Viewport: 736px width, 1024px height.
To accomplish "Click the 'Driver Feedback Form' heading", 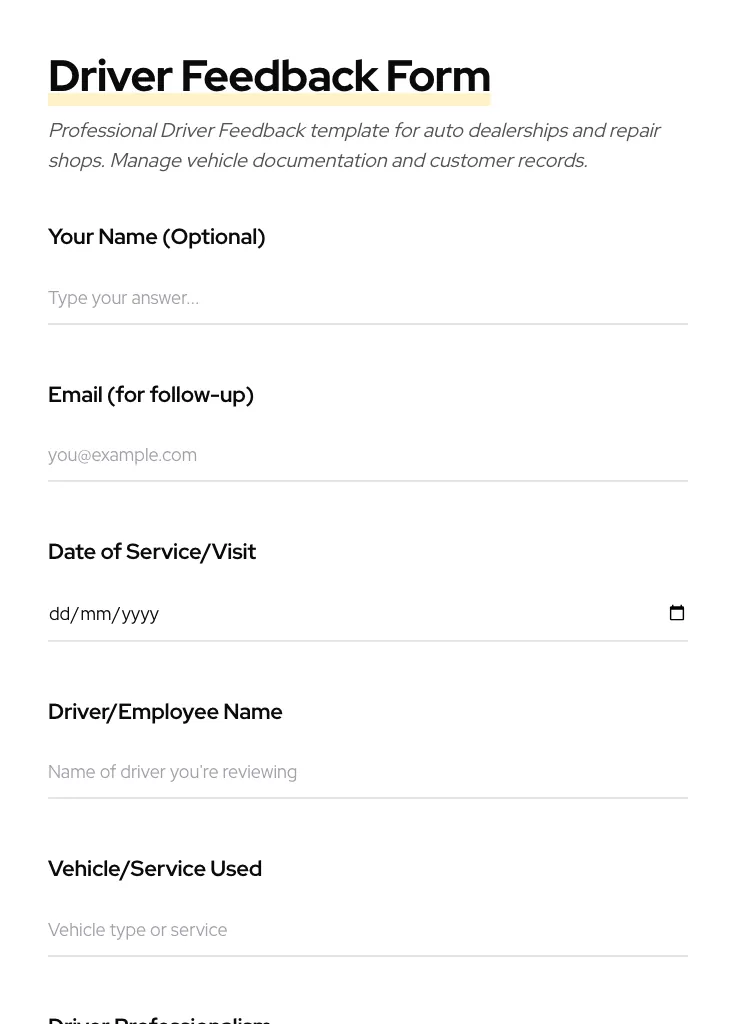I will [269, 76].
